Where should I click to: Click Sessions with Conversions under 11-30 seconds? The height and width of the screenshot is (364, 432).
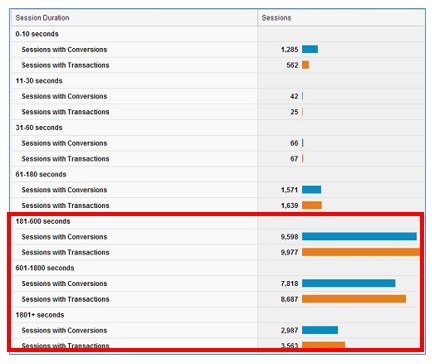[x=64, y=96]
